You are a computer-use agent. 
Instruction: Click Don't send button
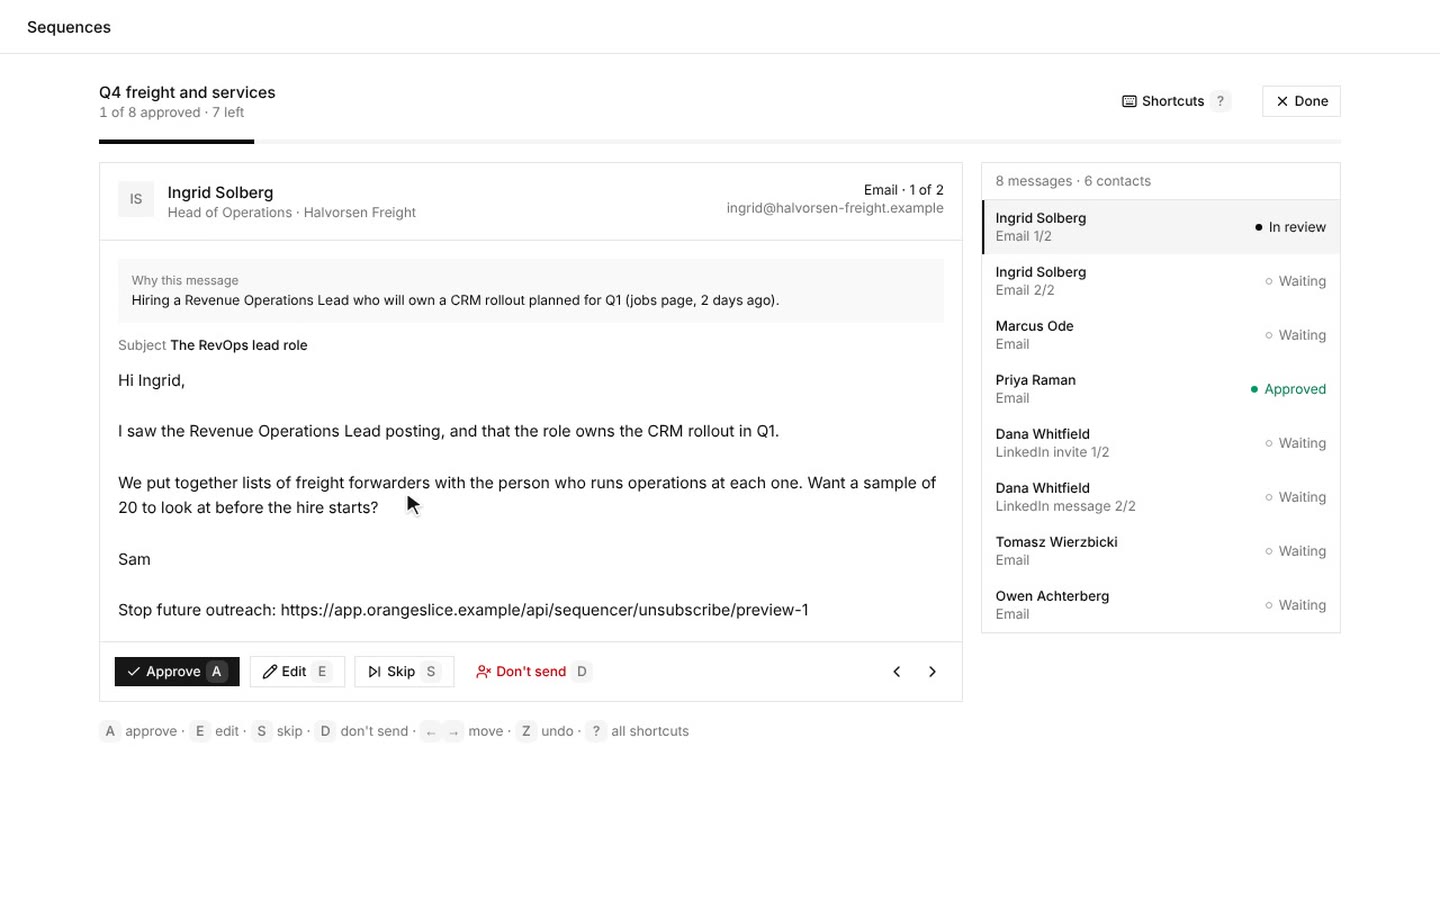[x=533, y=672]
